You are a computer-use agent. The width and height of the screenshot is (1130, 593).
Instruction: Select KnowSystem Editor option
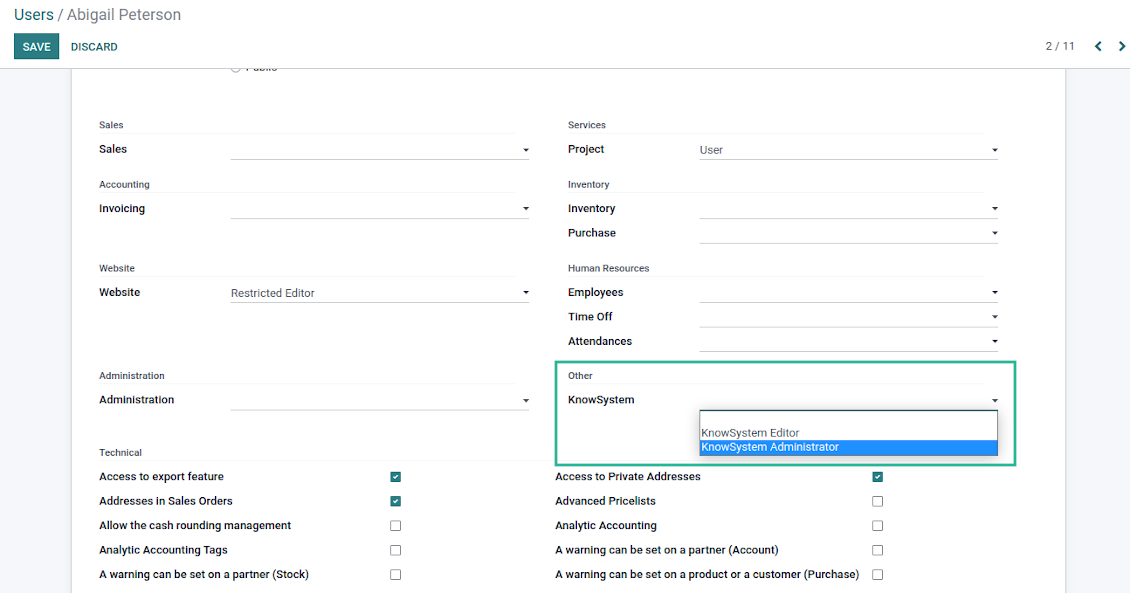[848, 433]
